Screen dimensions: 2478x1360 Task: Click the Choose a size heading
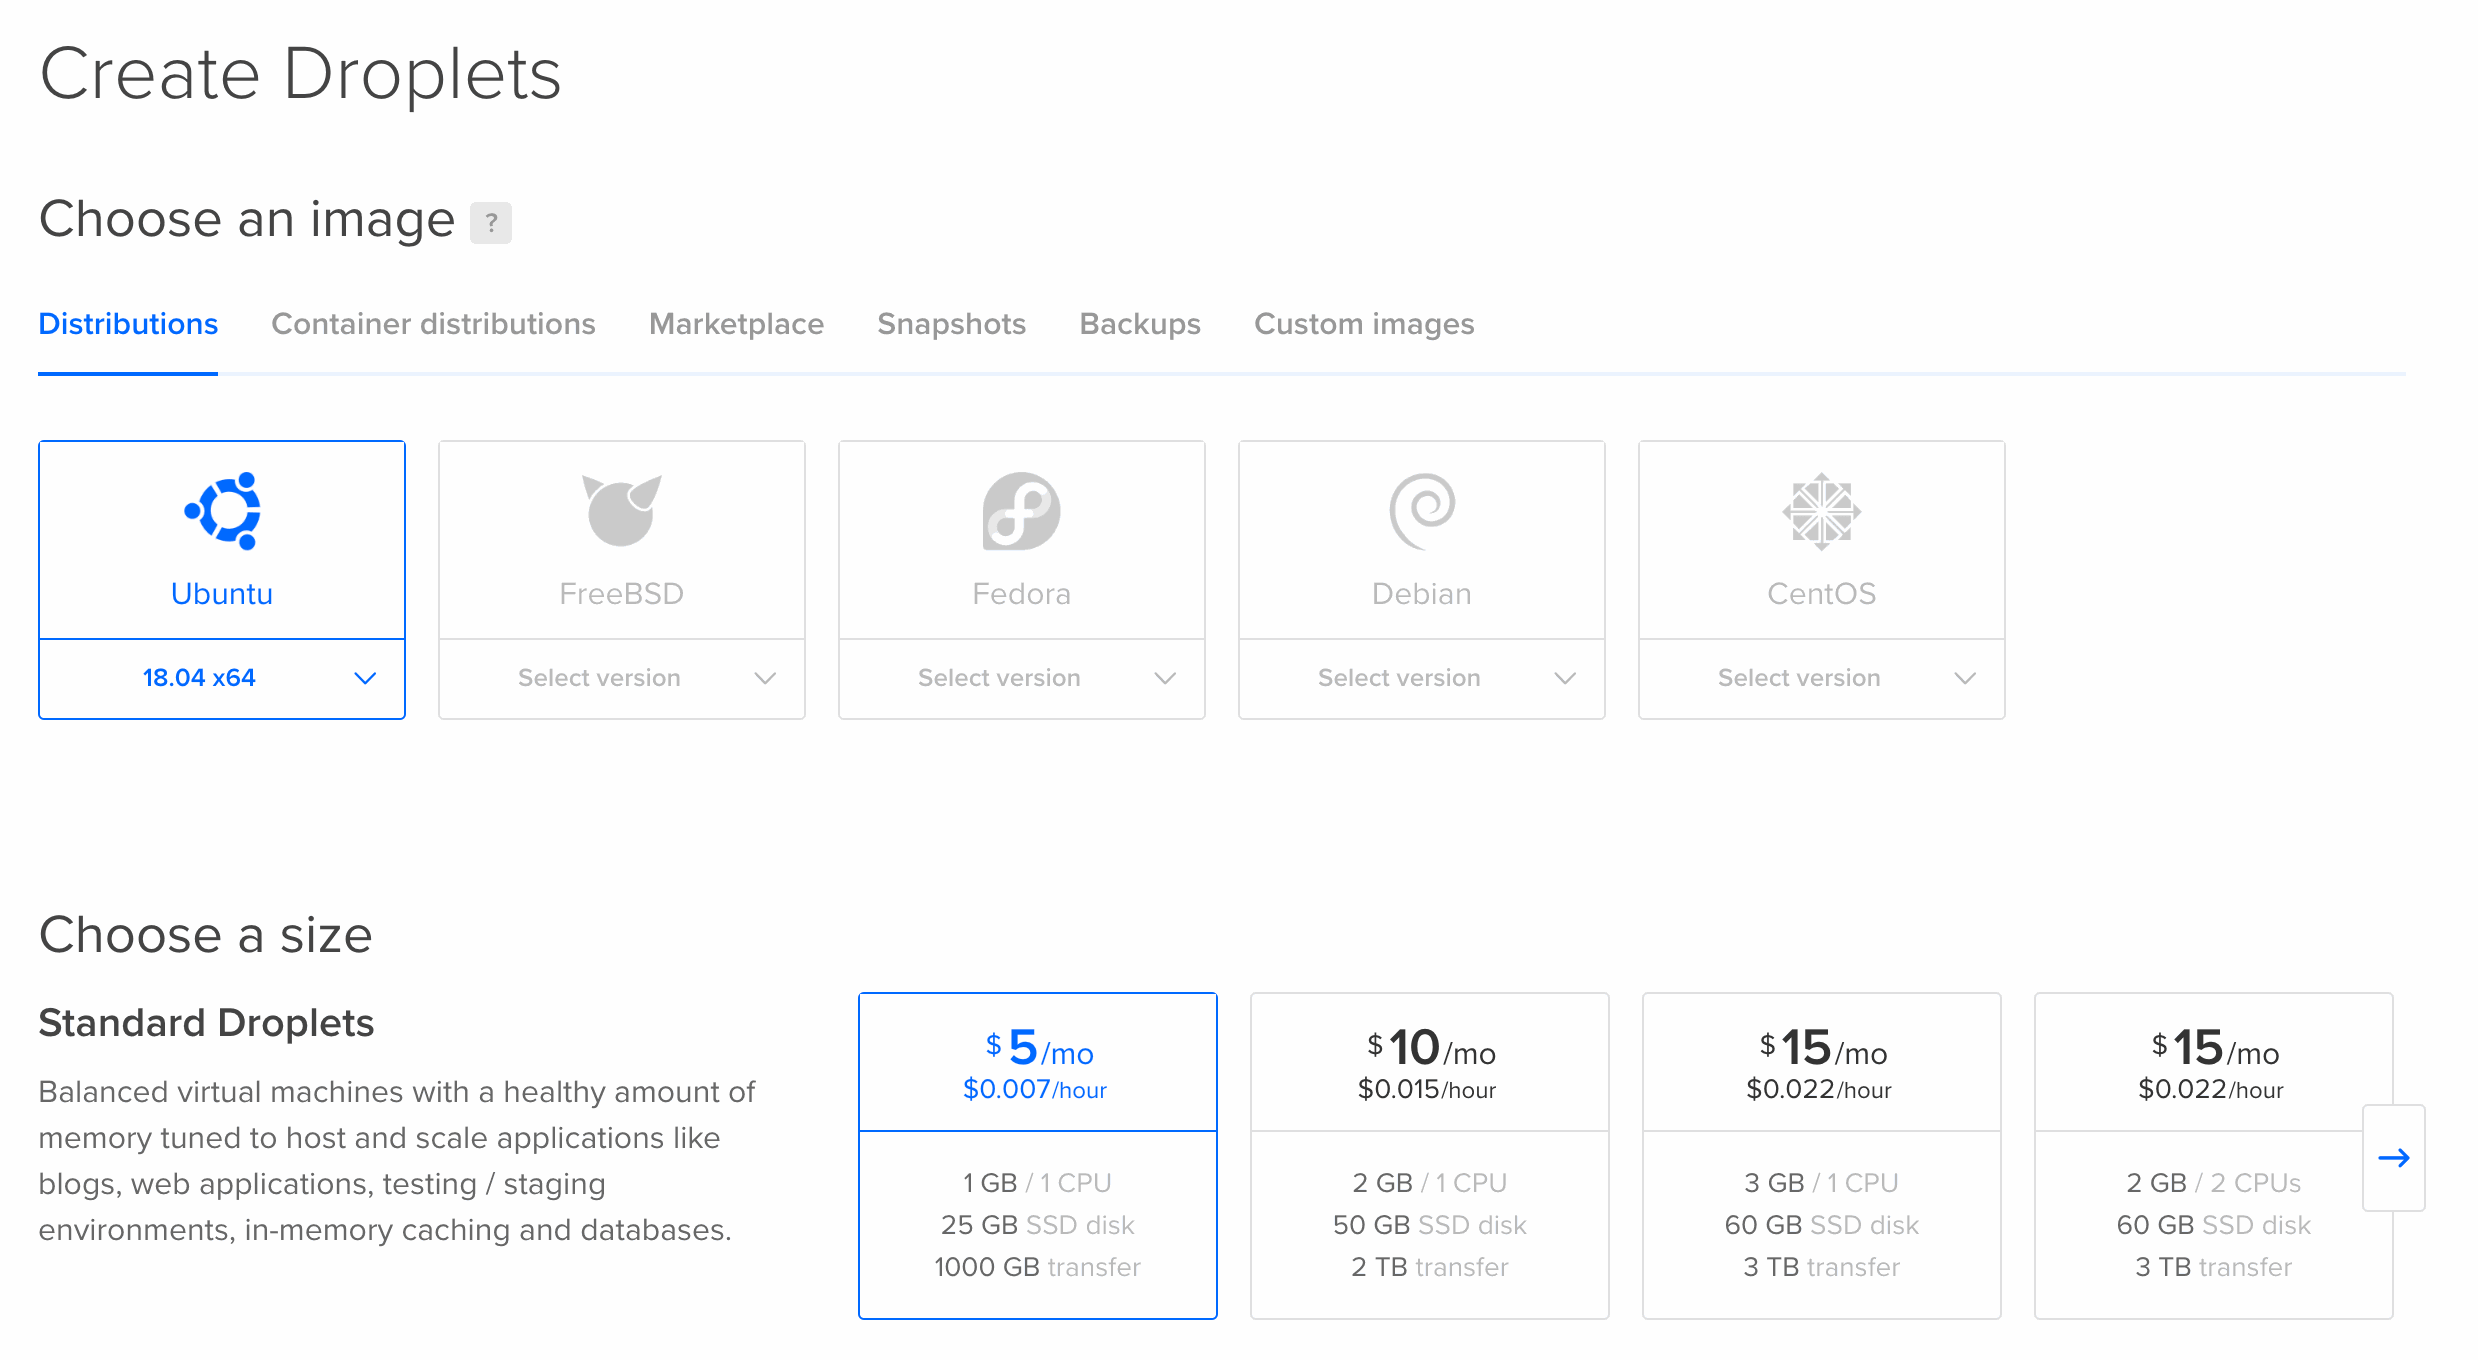[x=206, y=935]
